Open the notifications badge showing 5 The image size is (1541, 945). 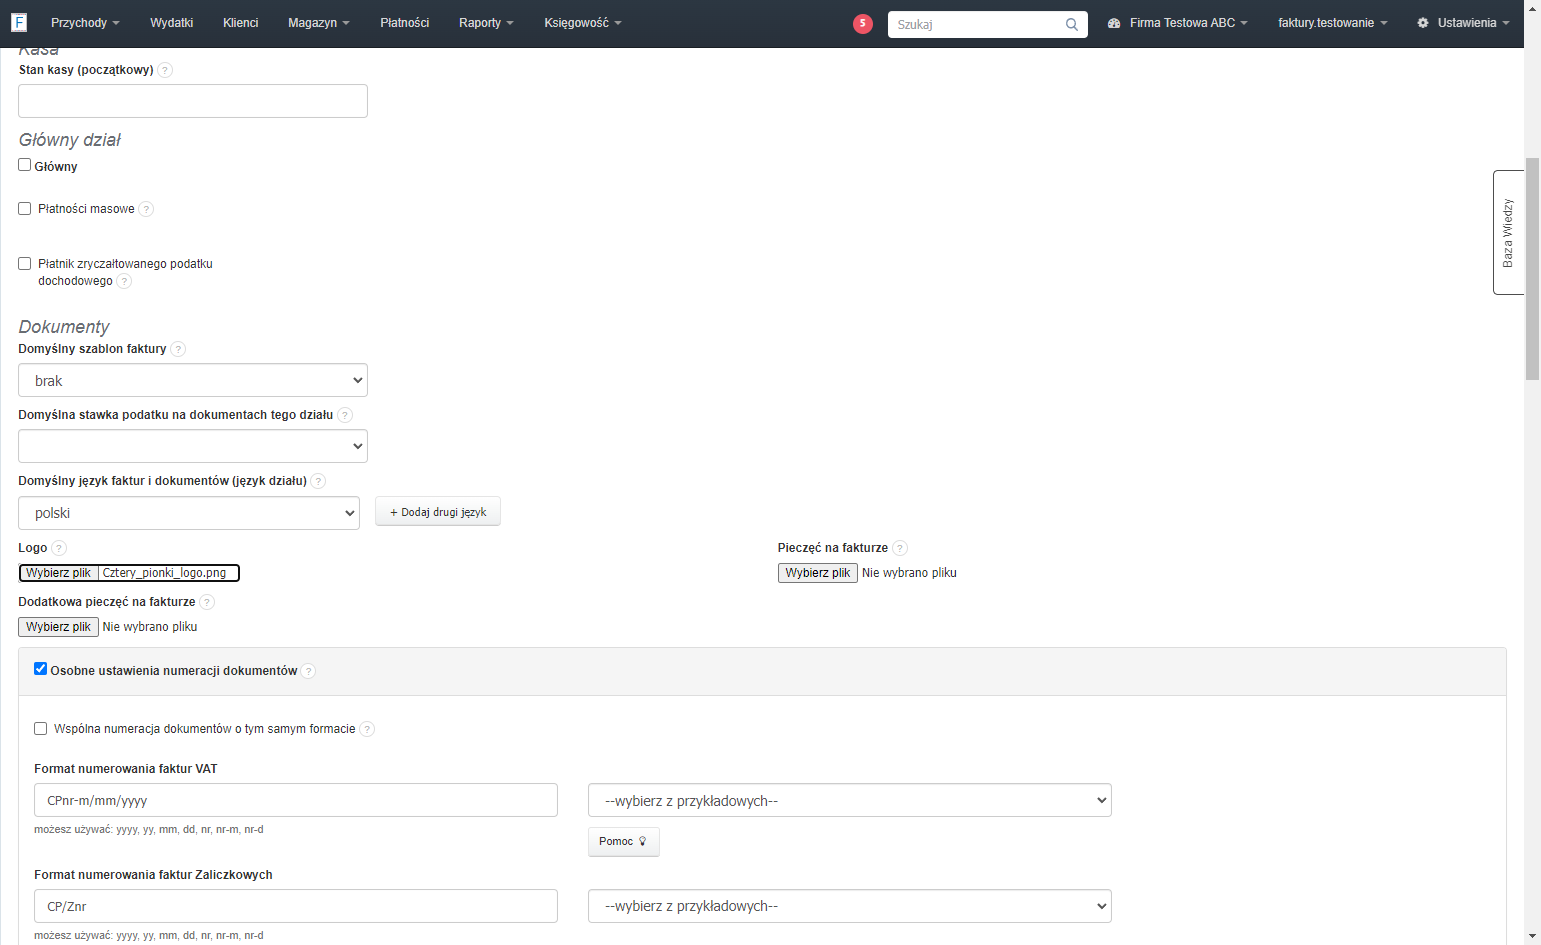(863, 24)
